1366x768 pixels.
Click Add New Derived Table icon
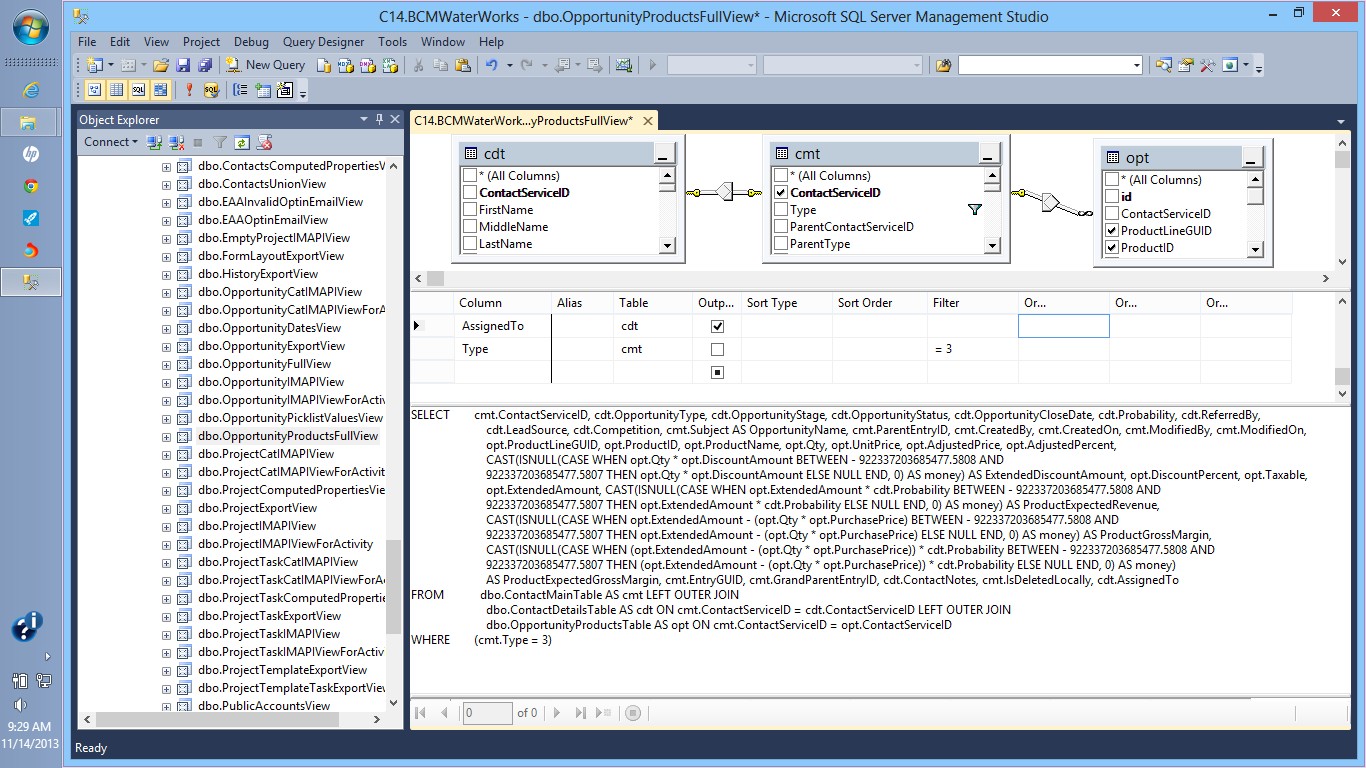tap(285, 90)
